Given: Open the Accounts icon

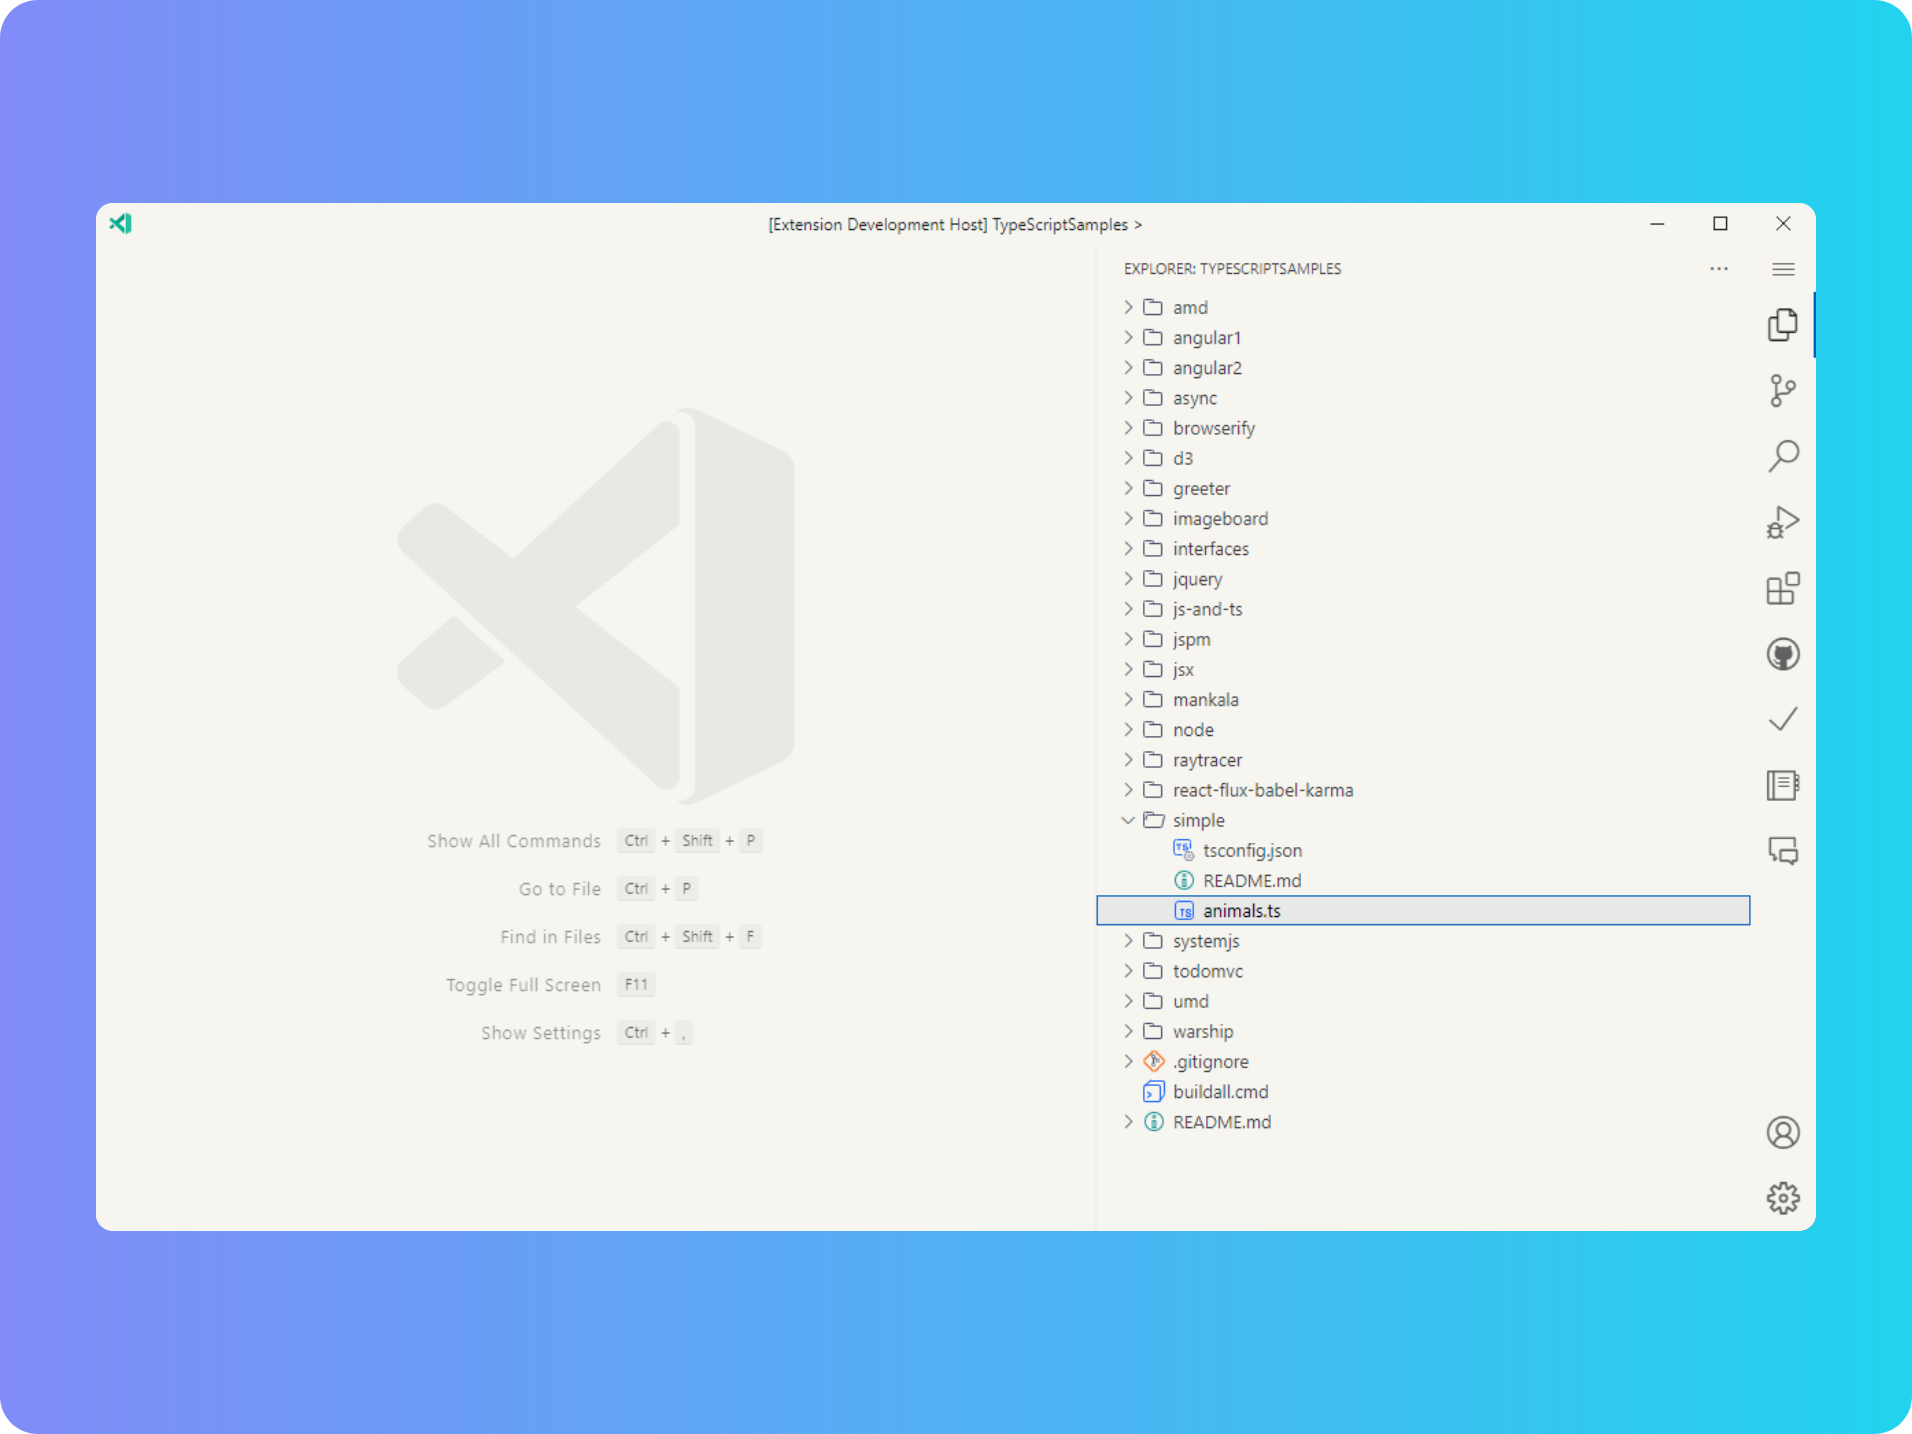Looking at the screenshot, I should 1783,1132.
